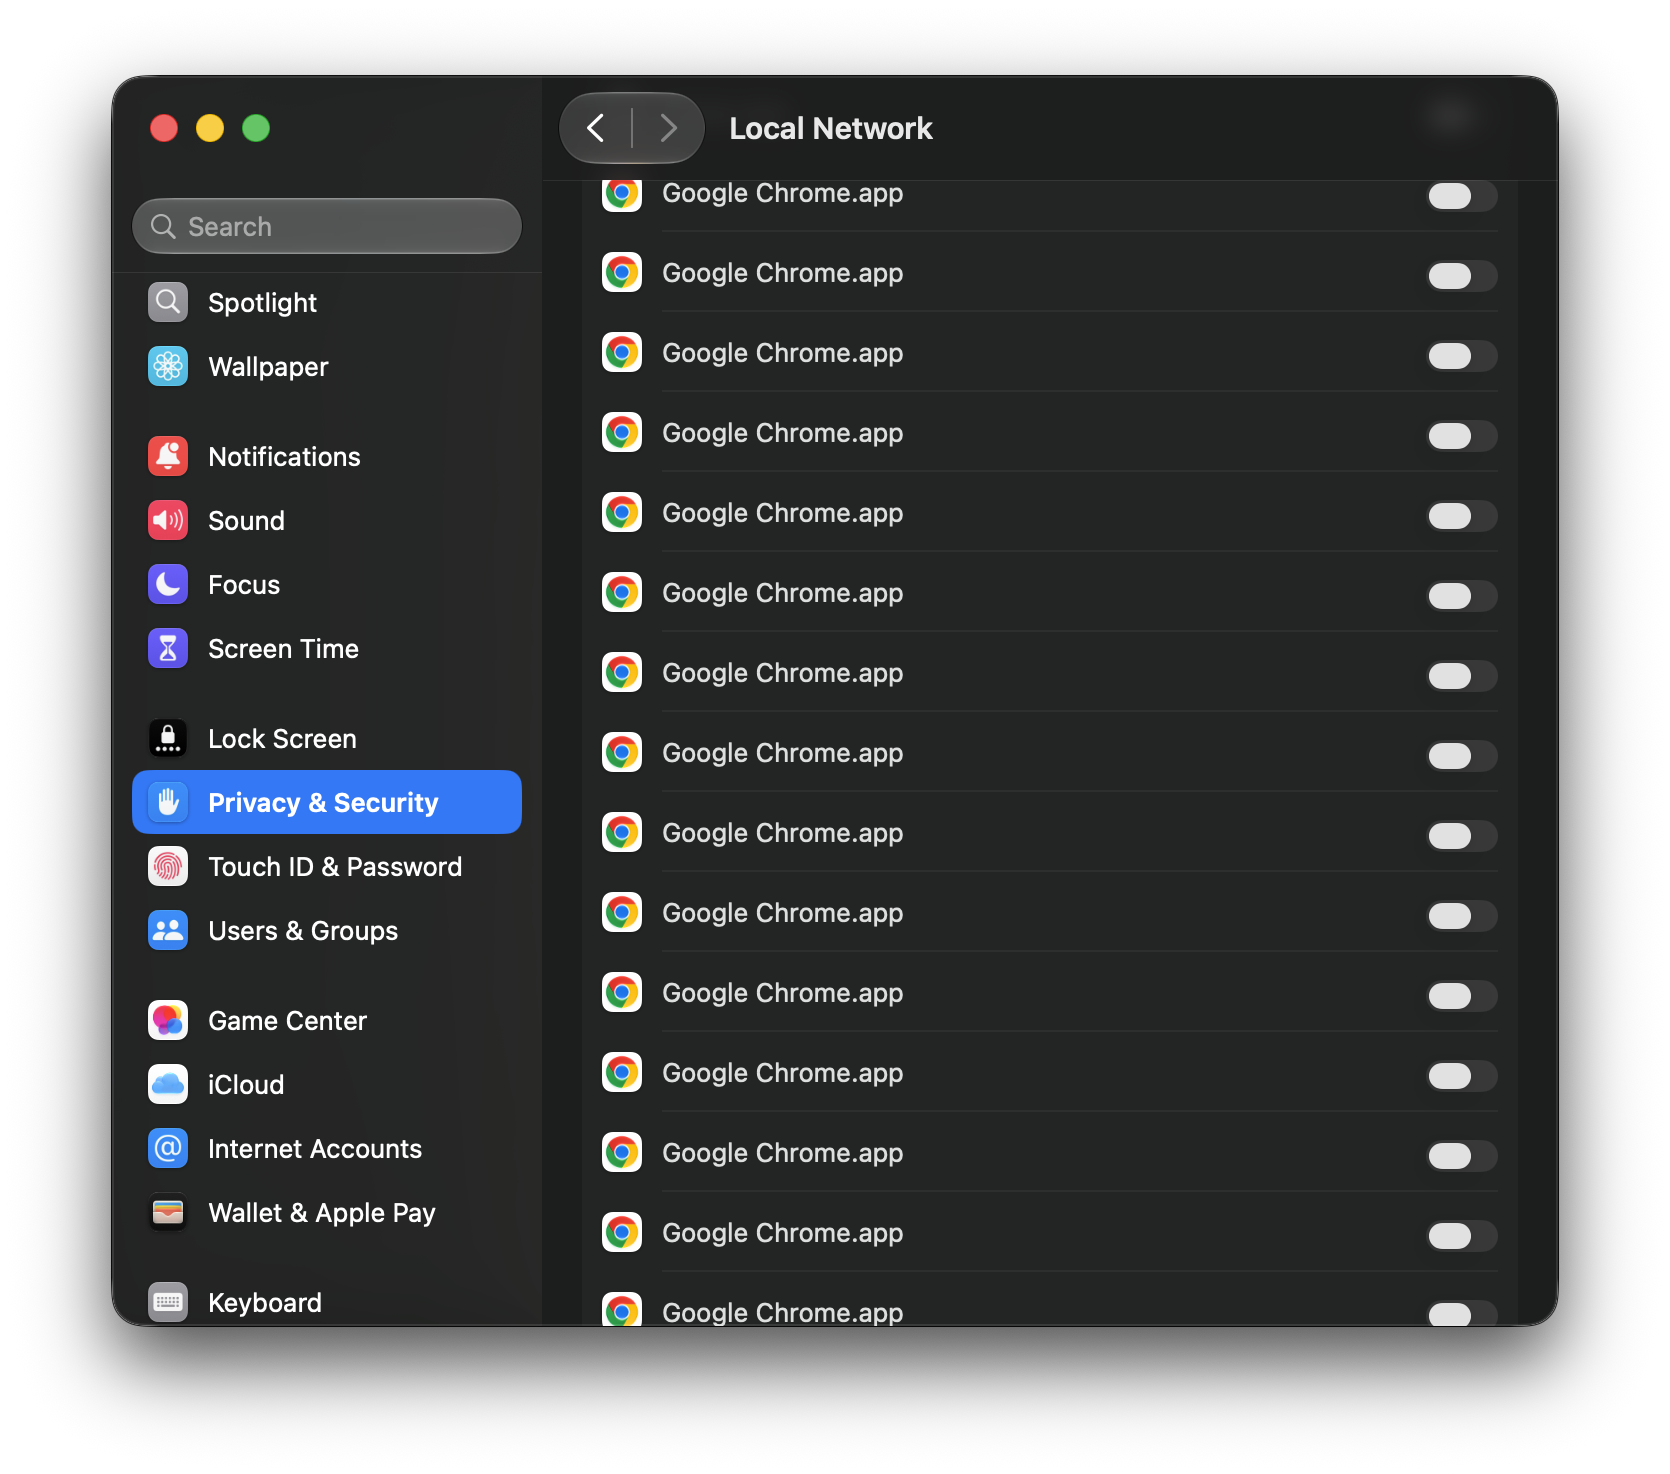Click the Local Network page title
The width and height of the screenshot is (1670, 1474).
tap(831, 128)
